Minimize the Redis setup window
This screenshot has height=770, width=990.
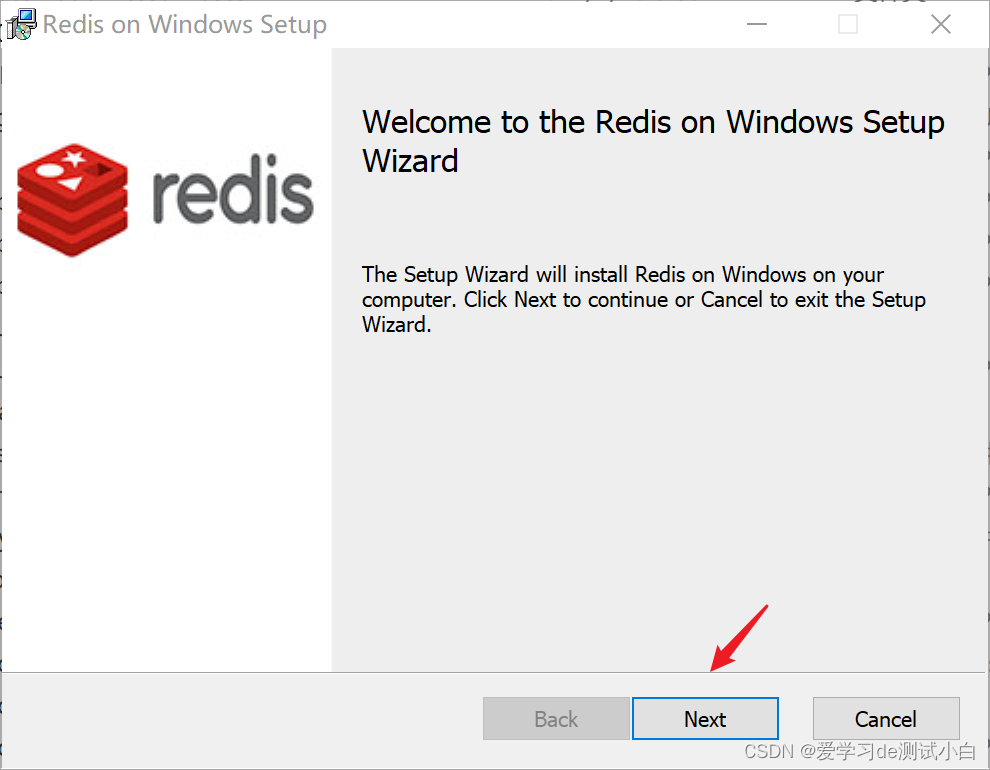(x=756, y=25)
